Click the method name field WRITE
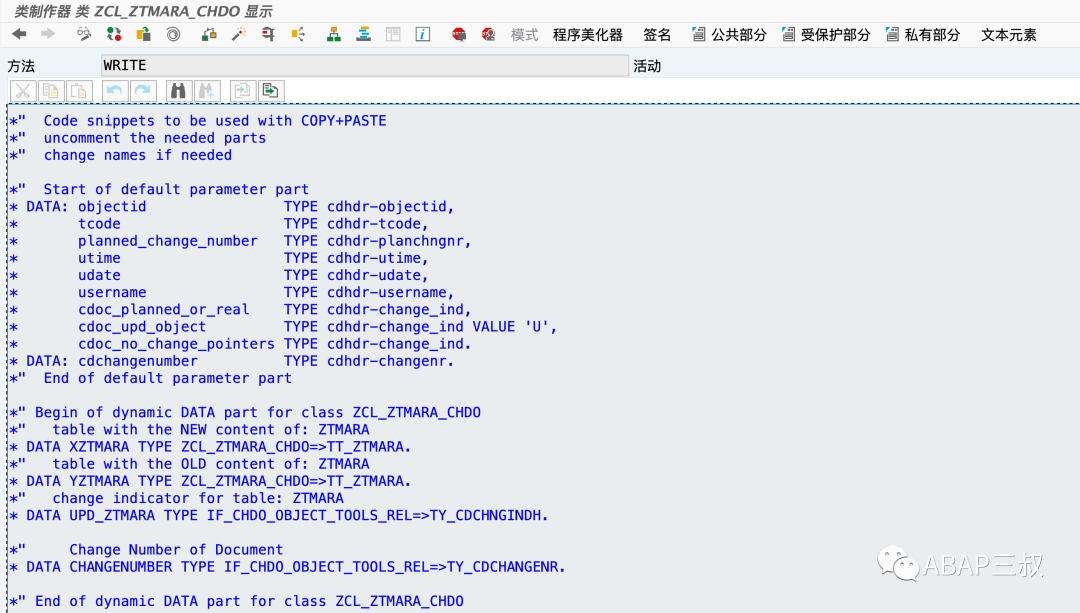Viewport: 1080px width, 613px height. point(364,65)
